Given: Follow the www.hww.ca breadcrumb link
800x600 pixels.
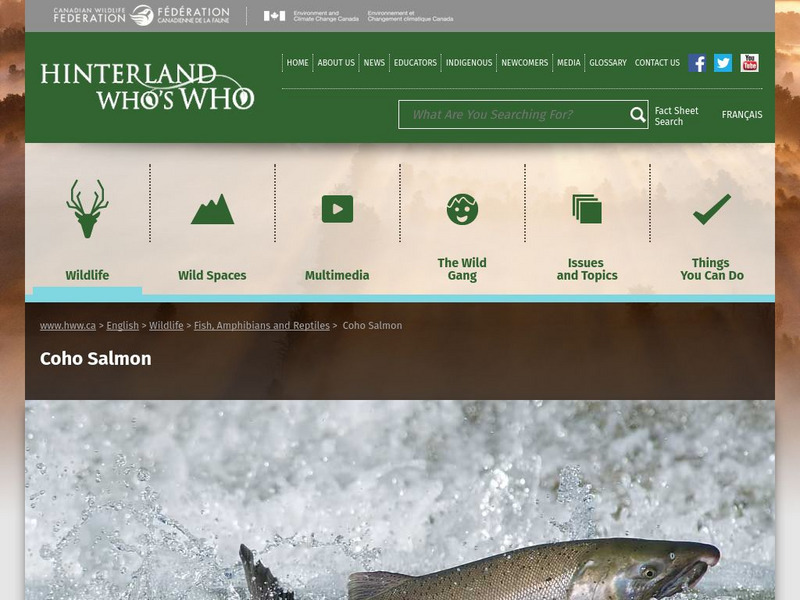Looking at the screenshot, I should (68, 326).
